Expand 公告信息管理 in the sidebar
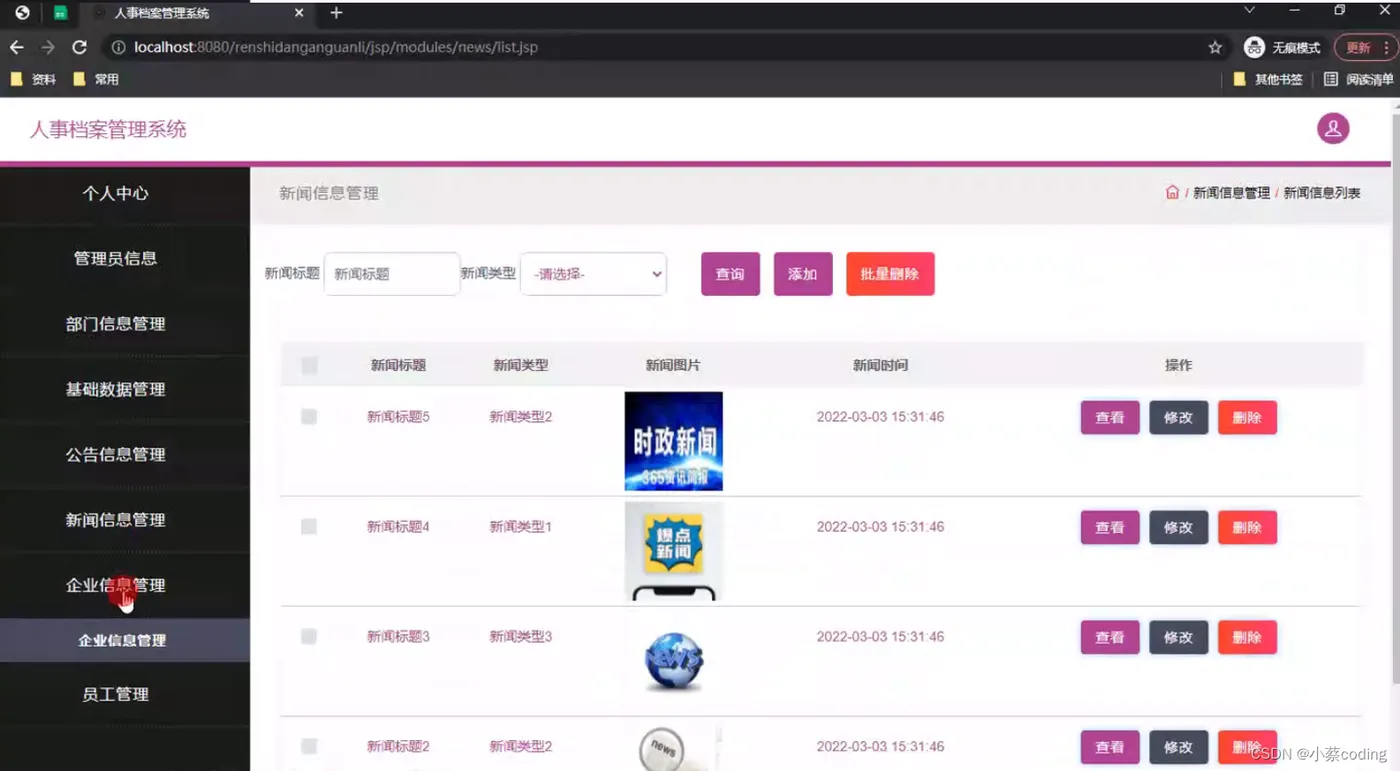1400x771 pixels. point(116,454)
